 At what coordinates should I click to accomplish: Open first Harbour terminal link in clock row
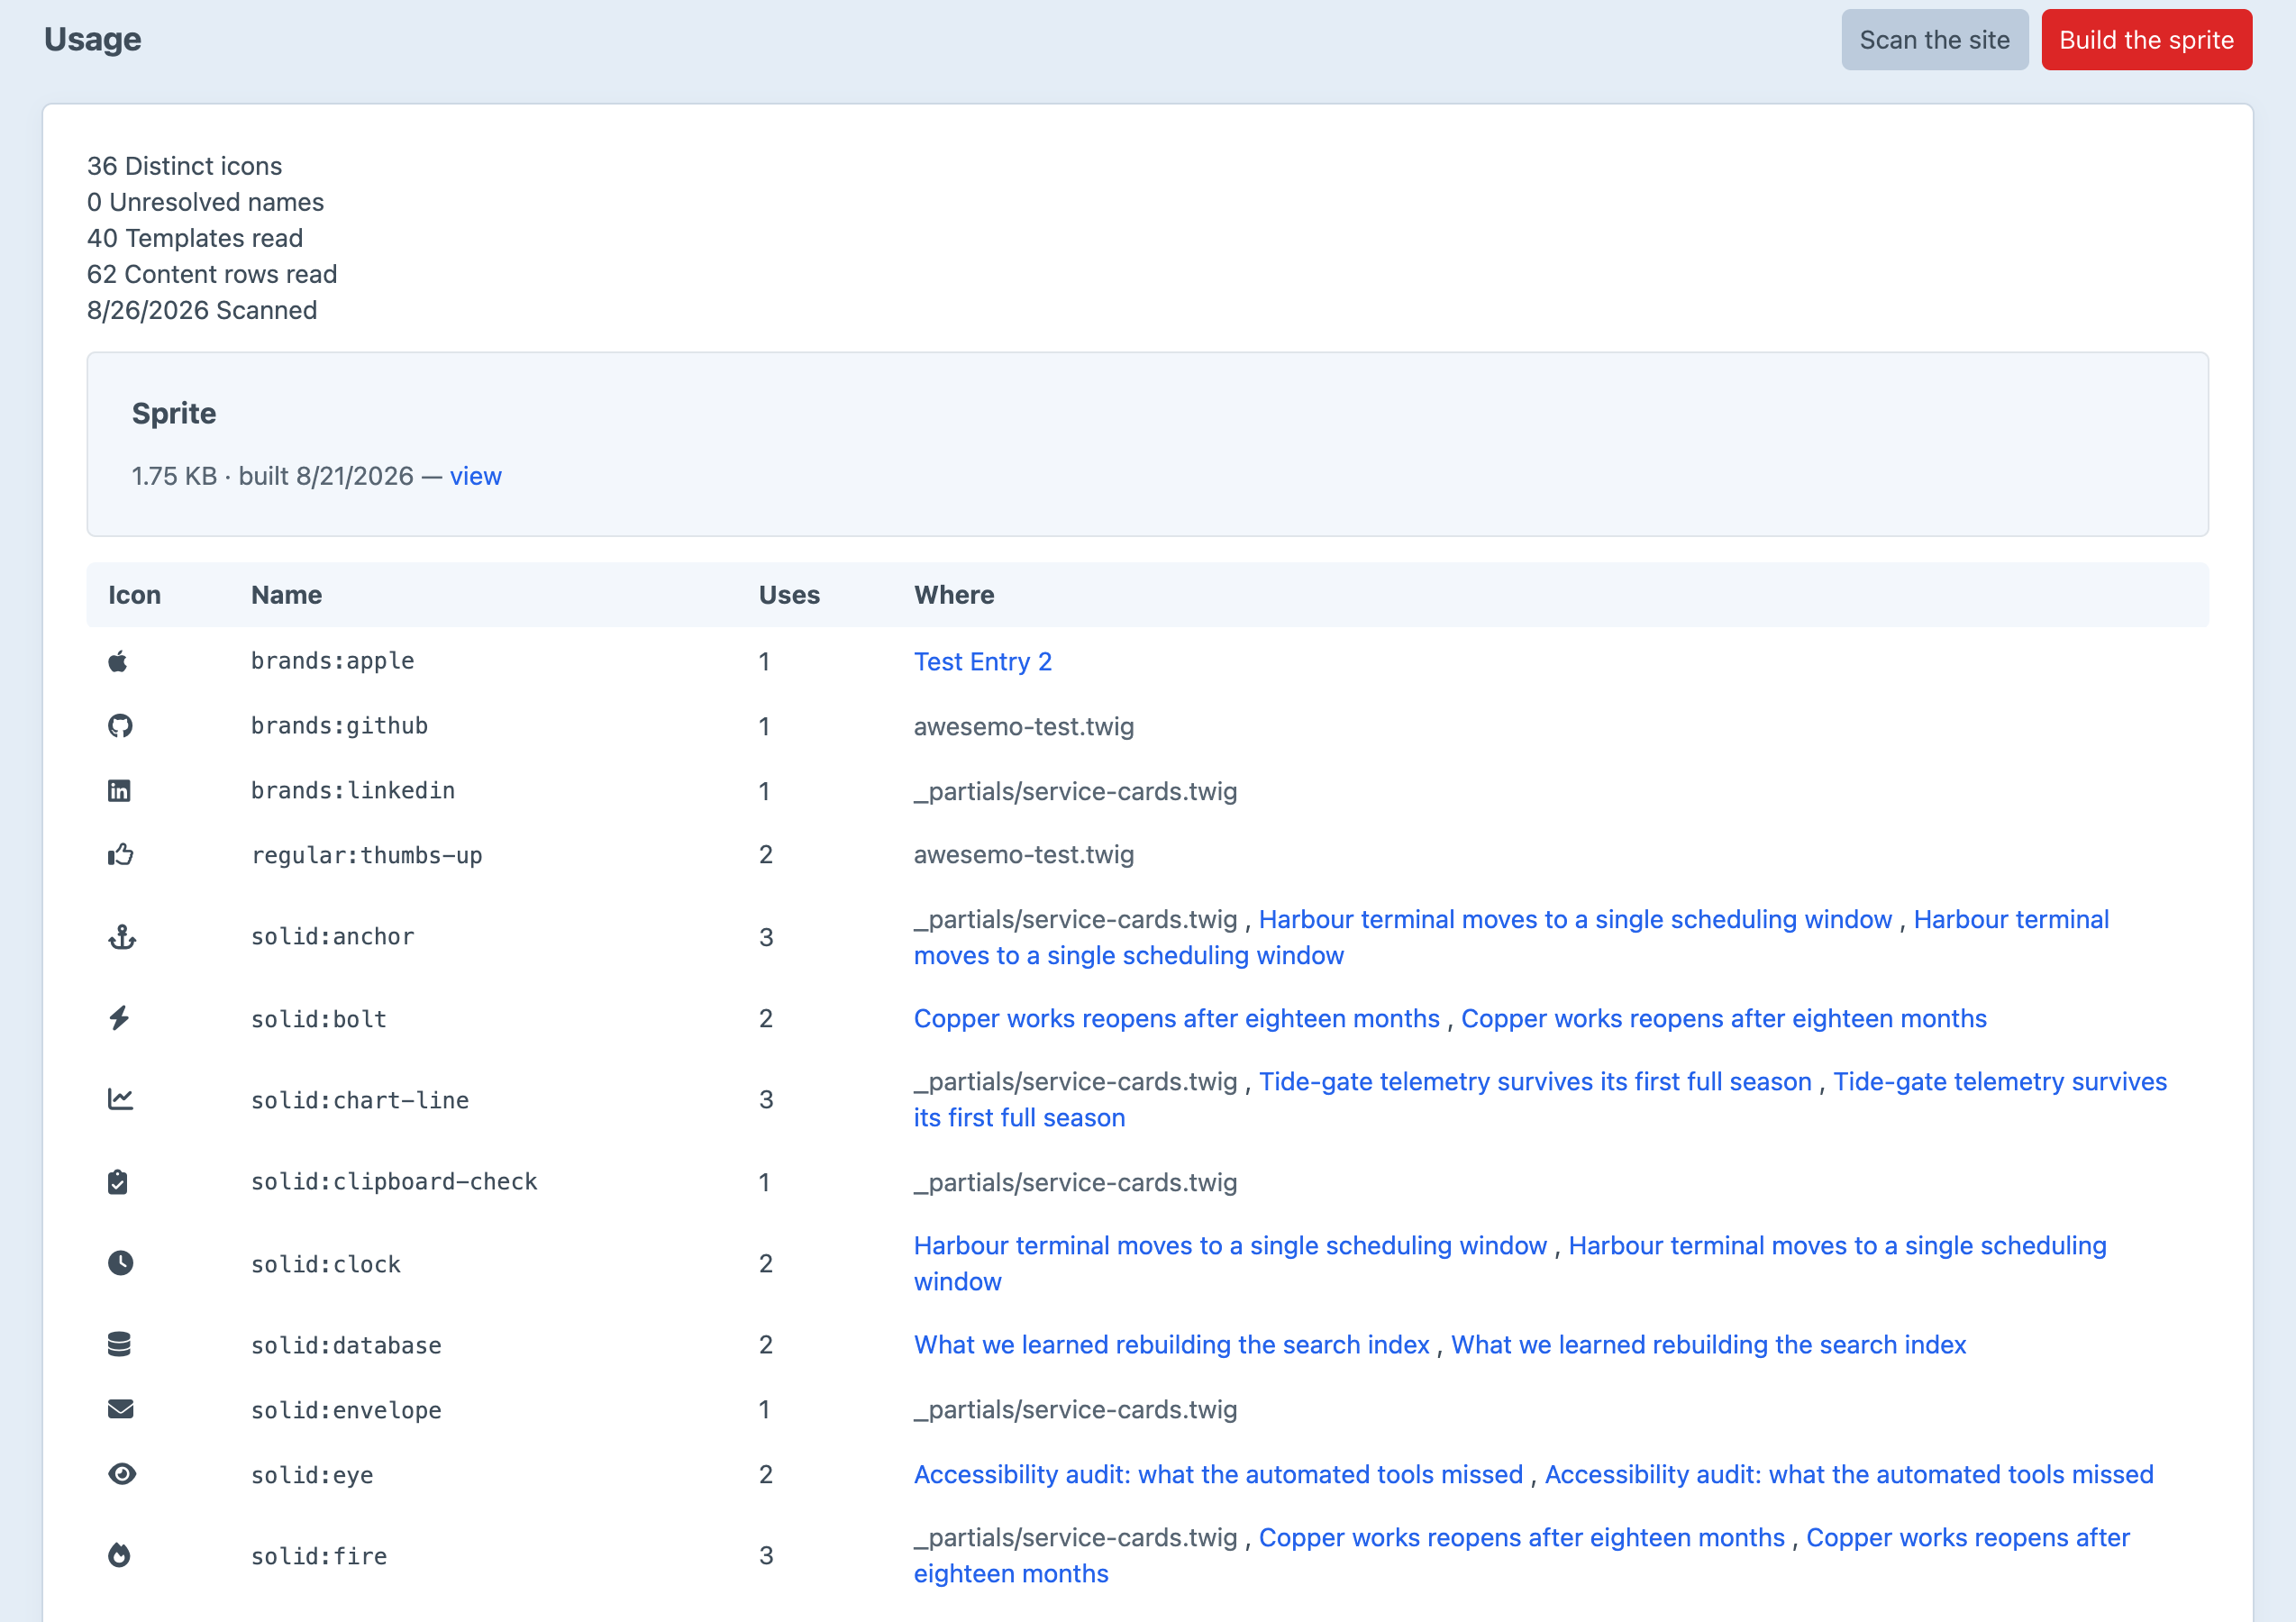1230,1245
